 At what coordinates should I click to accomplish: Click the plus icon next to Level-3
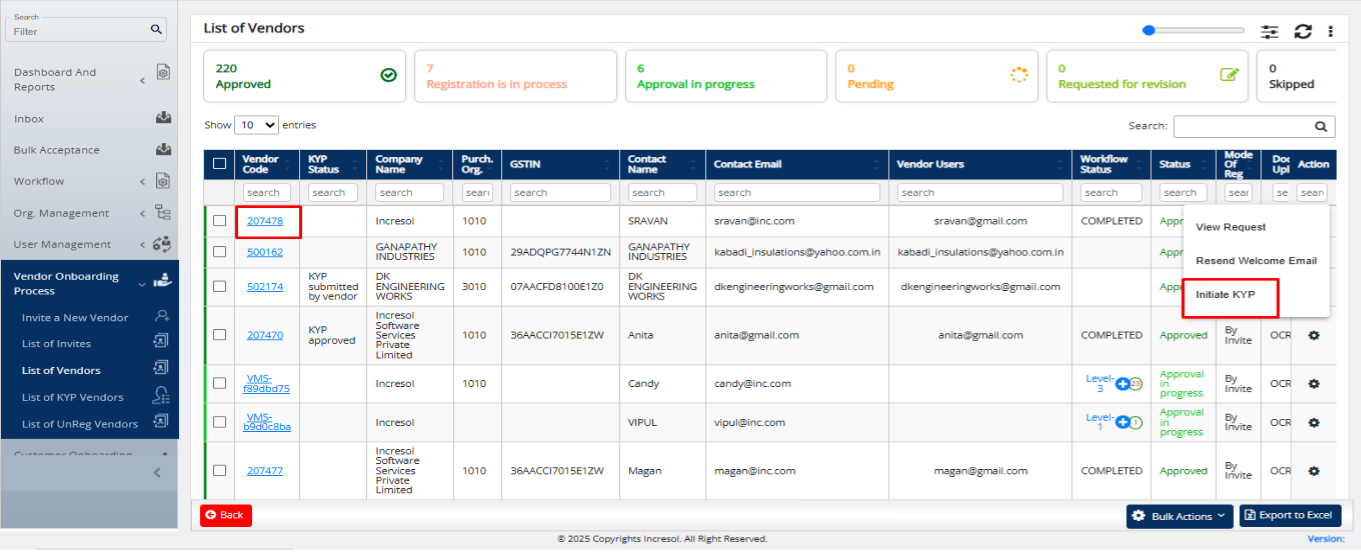[1123, 383]
